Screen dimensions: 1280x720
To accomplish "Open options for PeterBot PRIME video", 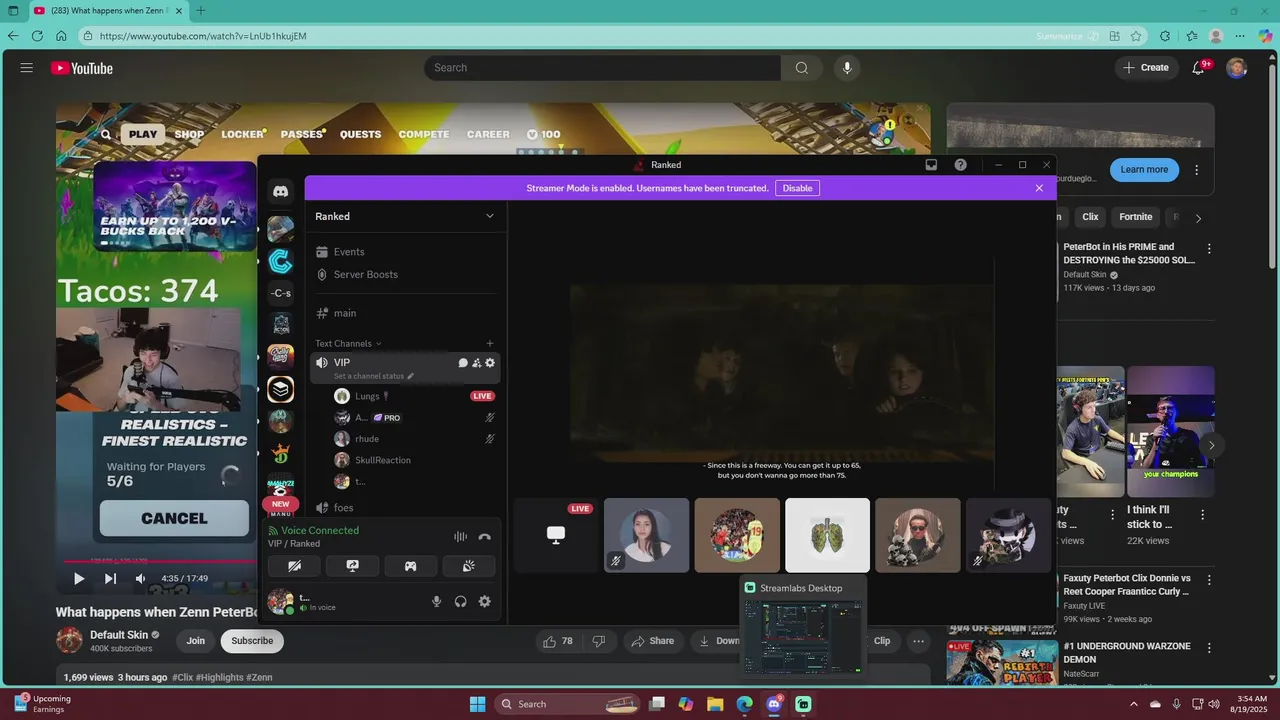I will (1209, 248).
